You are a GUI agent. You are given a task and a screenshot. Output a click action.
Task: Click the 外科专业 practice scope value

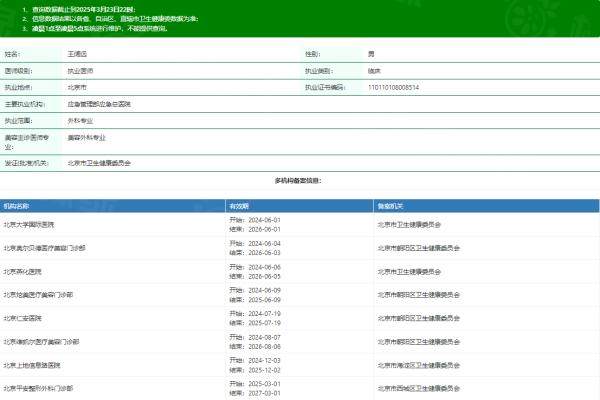pyautogui.click(x=80, y=119)
